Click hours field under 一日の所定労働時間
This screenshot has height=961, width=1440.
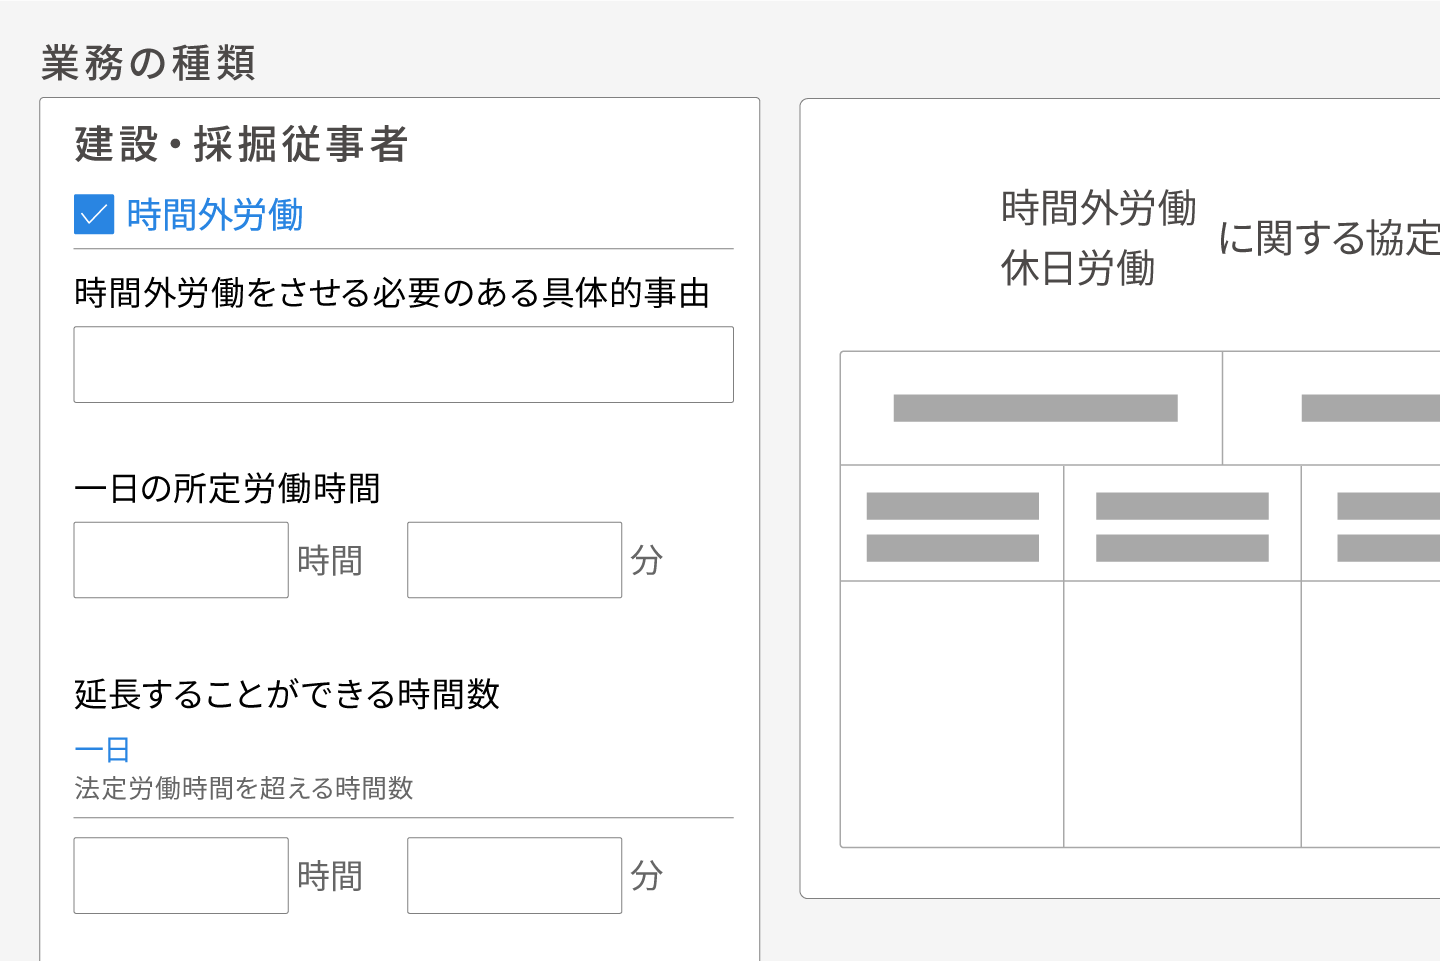click(x=181, y=560)
